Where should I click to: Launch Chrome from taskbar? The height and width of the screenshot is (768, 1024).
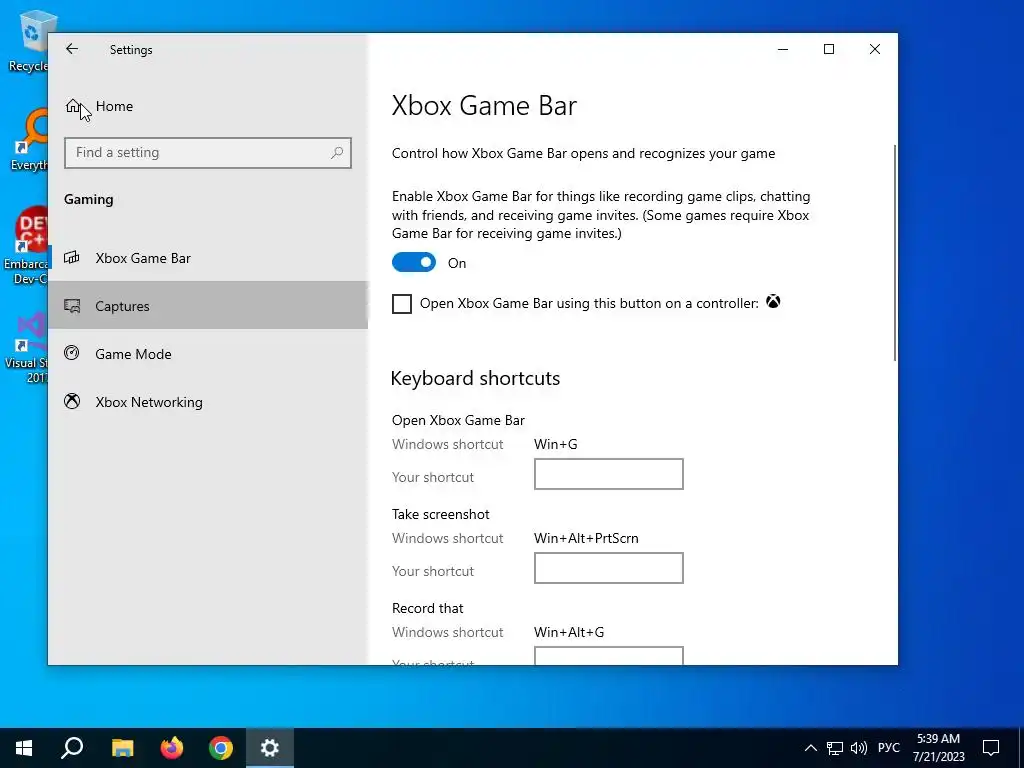221,748
